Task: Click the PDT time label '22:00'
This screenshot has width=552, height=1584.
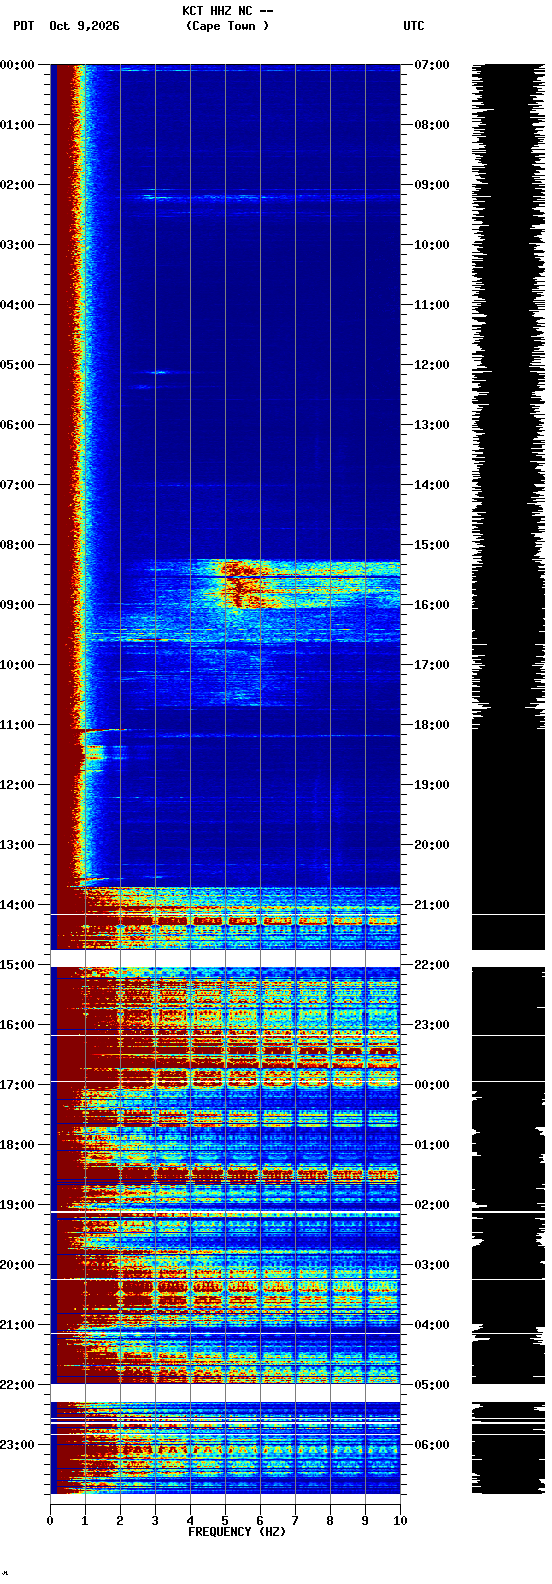Action: click(x=17, y=1385)
